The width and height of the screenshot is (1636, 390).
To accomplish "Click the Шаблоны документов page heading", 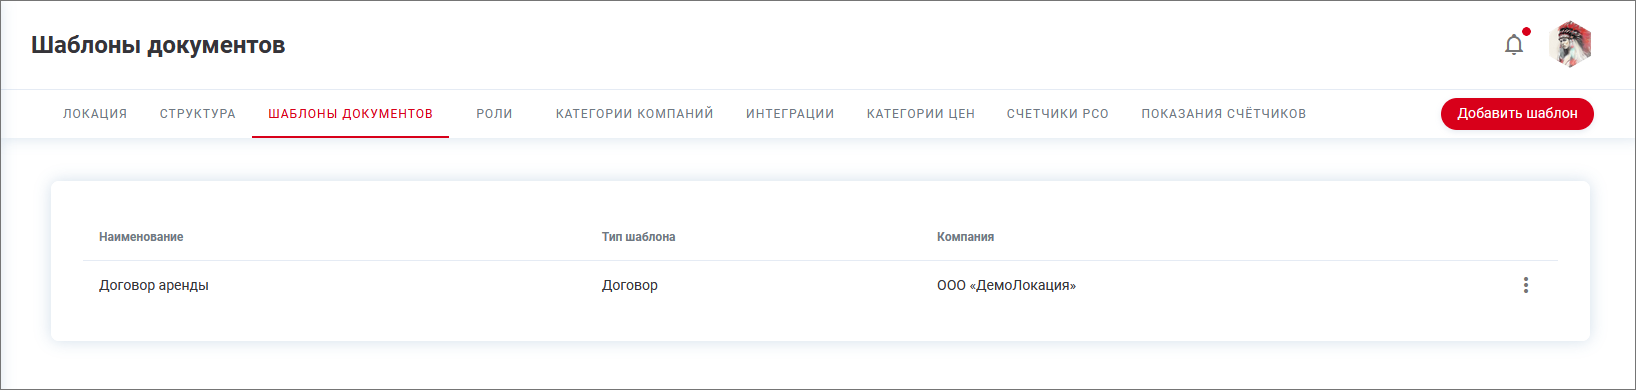I will (158, 45).
